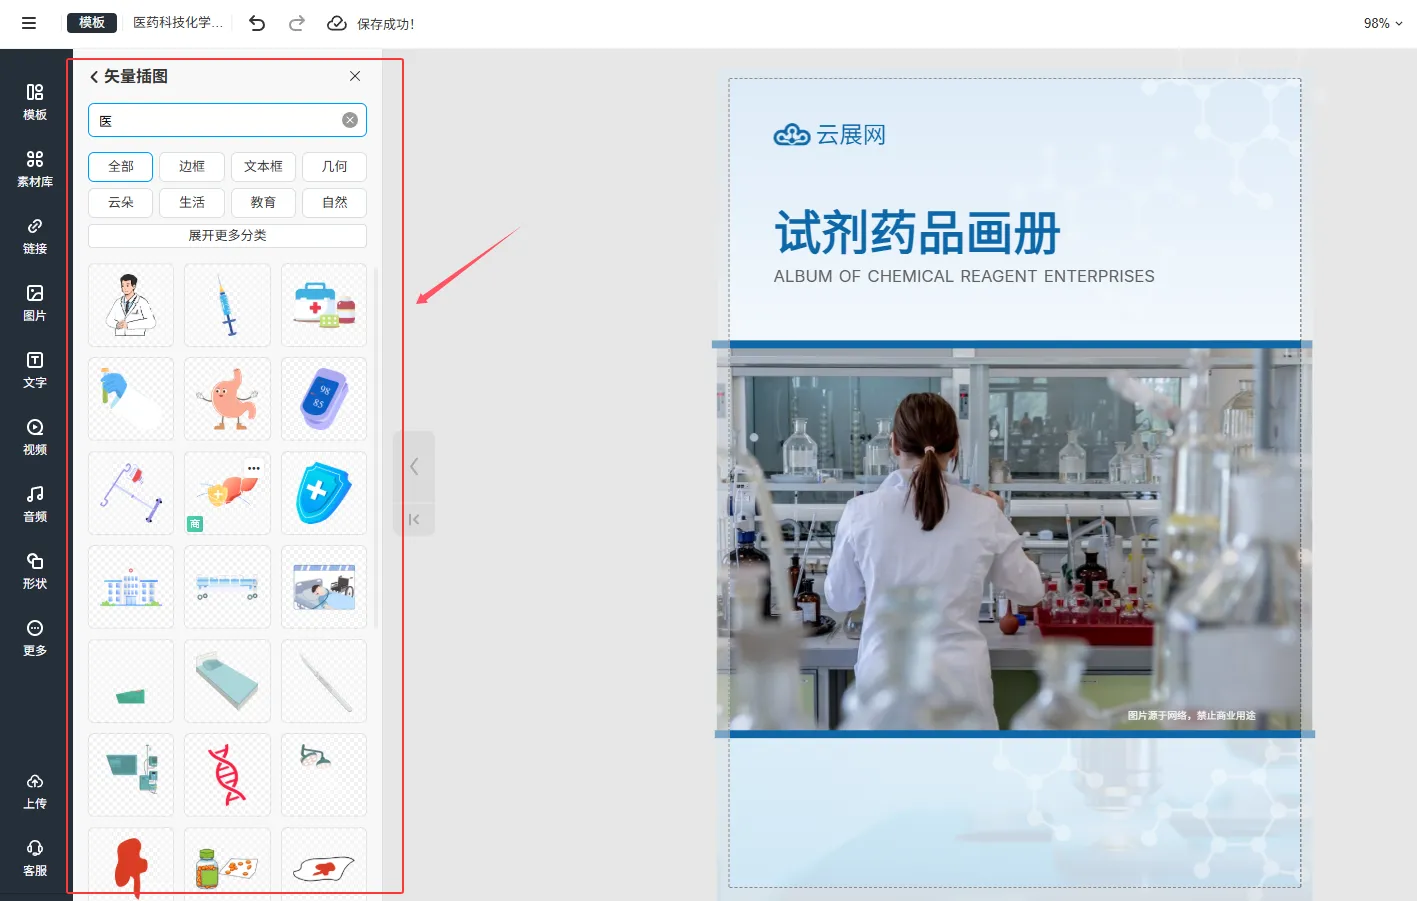Image resolution: width=1417 pixels, height=901 pixels.
Task: Filter illustrations by 教育 category
Action: click(263, 202)
